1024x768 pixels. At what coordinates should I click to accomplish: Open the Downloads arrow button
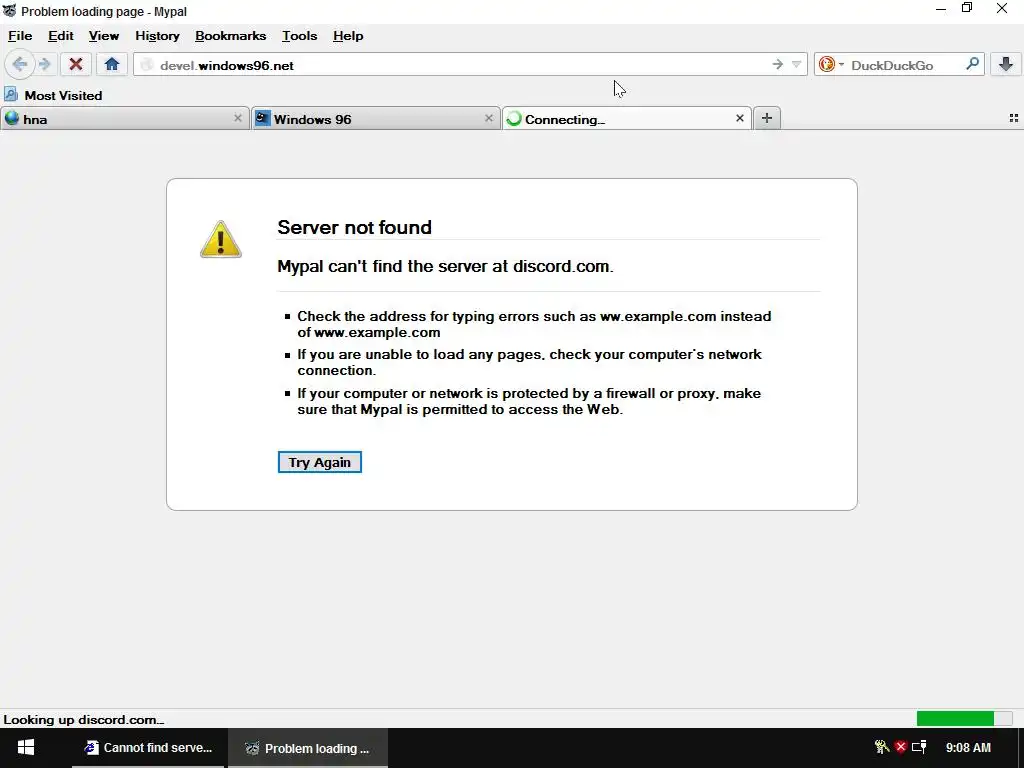(x=1006, y=64)
